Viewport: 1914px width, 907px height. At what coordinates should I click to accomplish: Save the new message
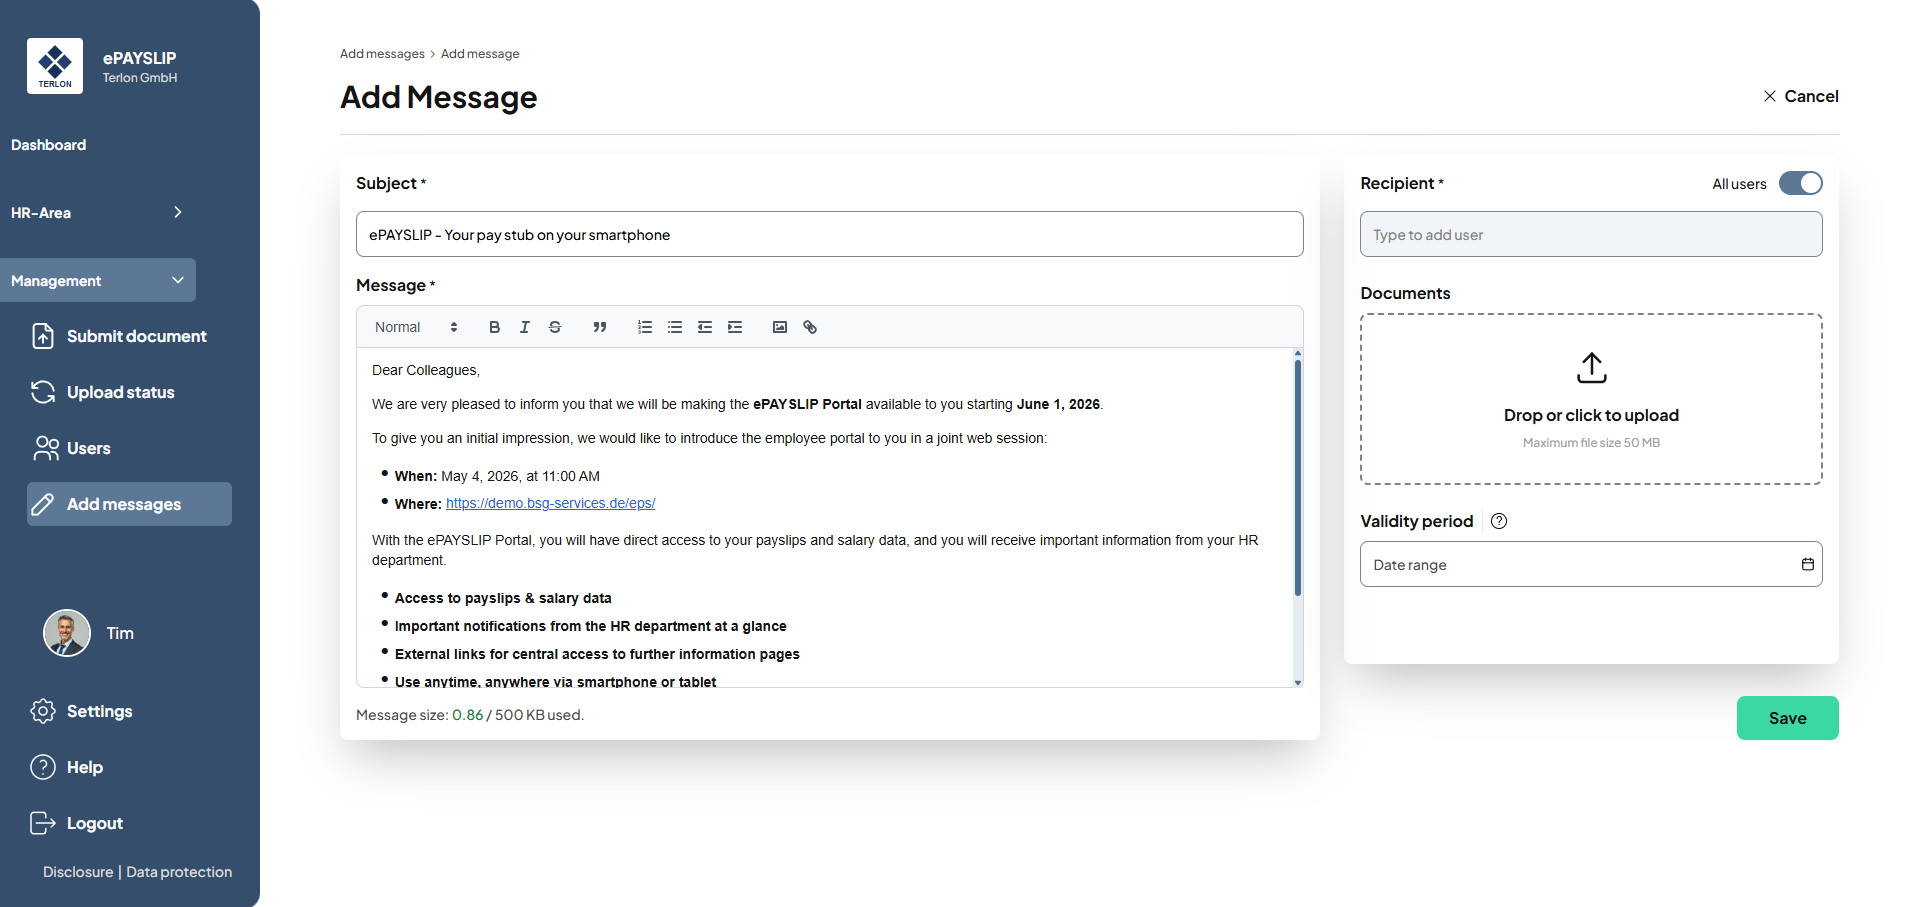click(x=1787, y=718)
